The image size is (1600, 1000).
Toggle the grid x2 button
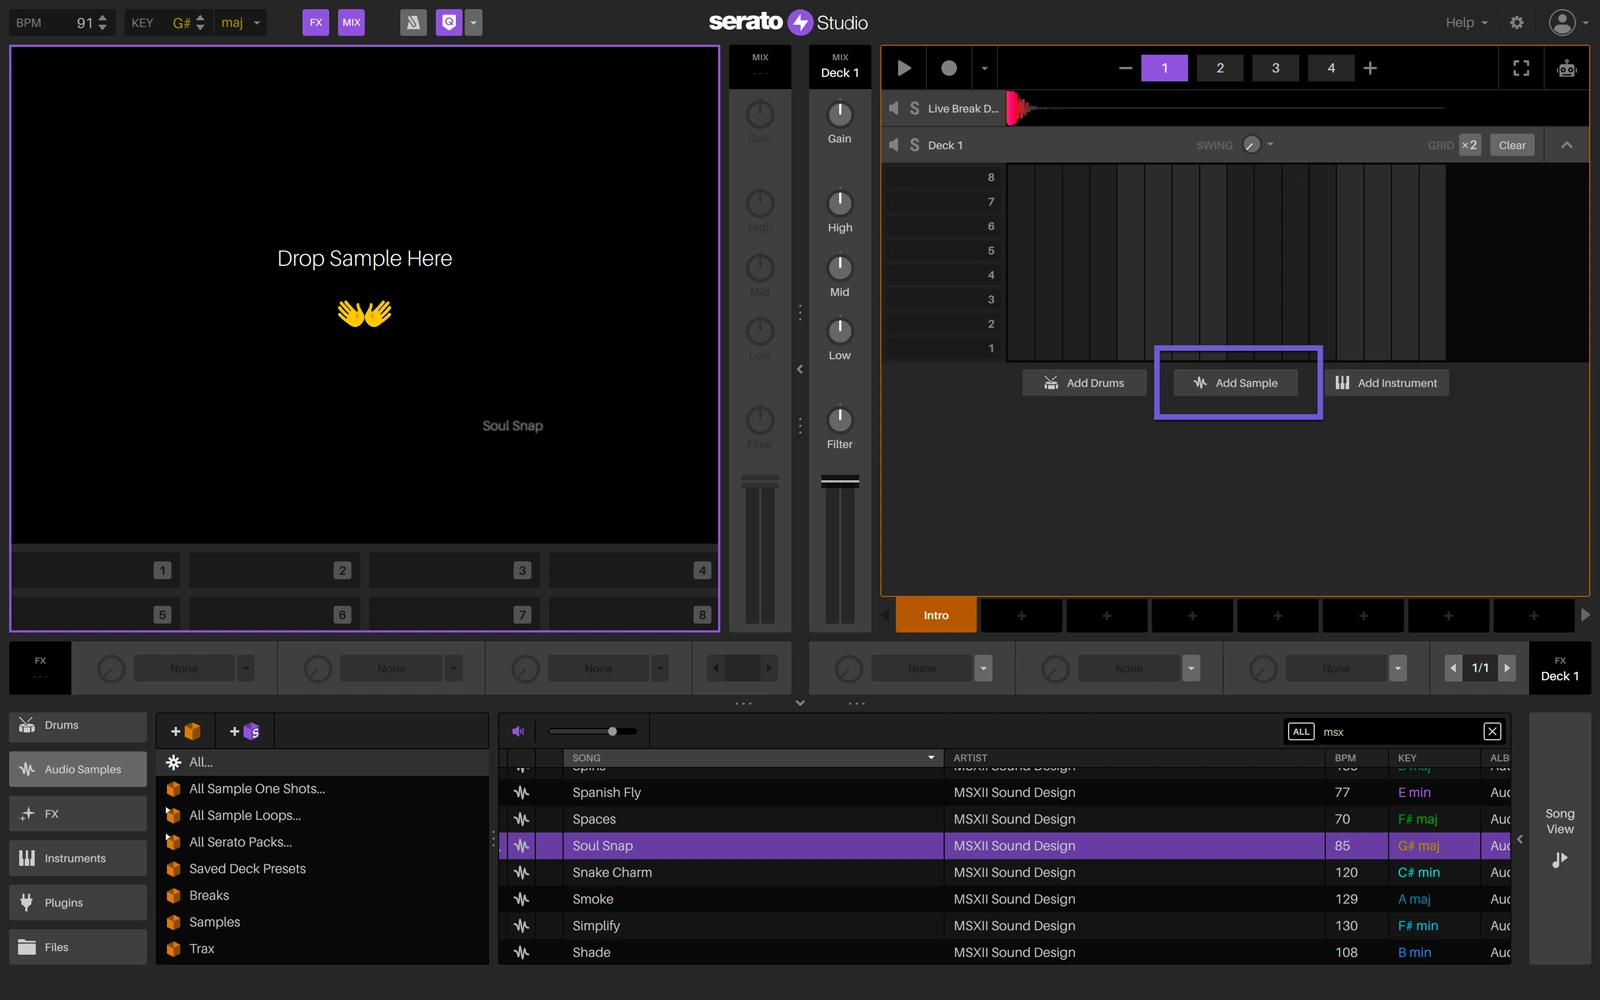[1469, 145]
